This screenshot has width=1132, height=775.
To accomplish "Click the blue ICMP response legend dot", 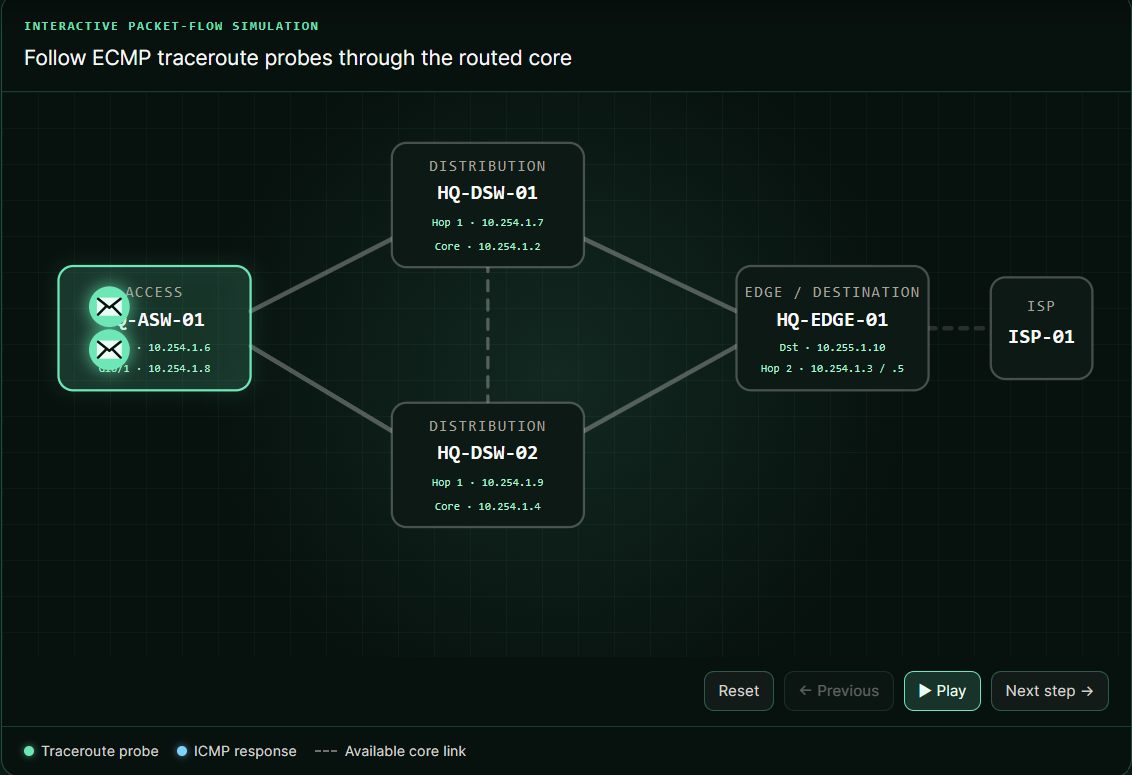I will 182,751.
